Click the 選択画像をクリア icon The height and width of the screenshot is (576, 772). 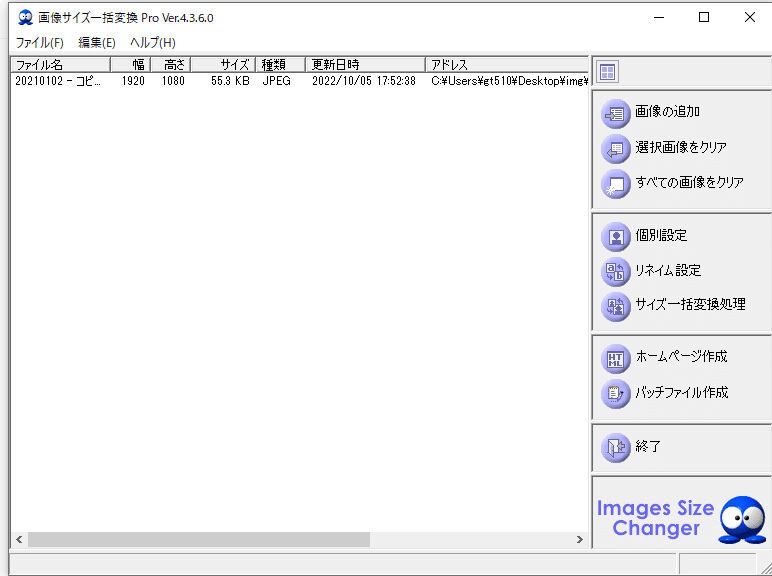[615, 149]
